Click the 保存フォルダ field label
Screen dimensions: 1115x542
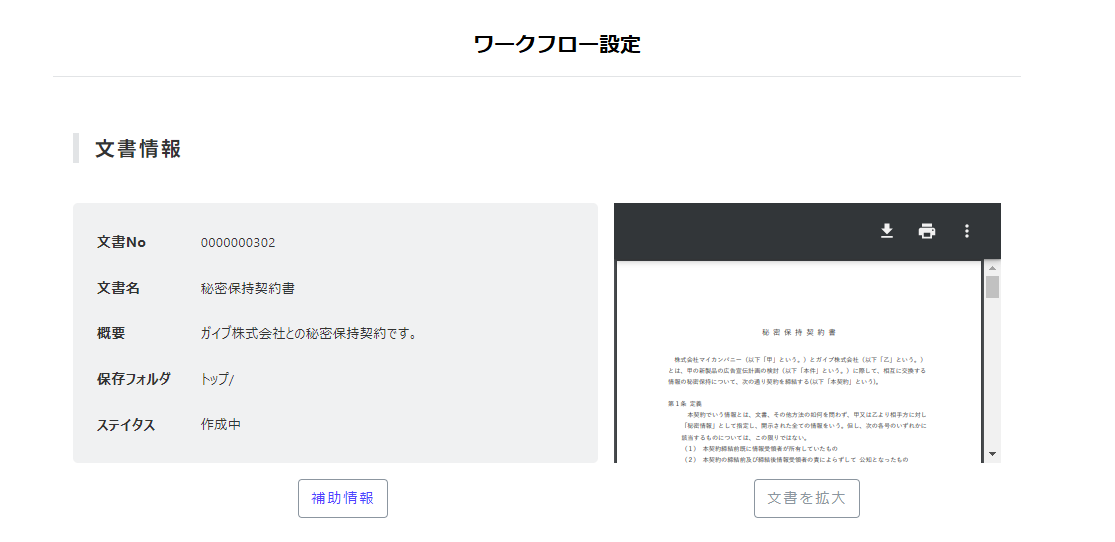134,379
